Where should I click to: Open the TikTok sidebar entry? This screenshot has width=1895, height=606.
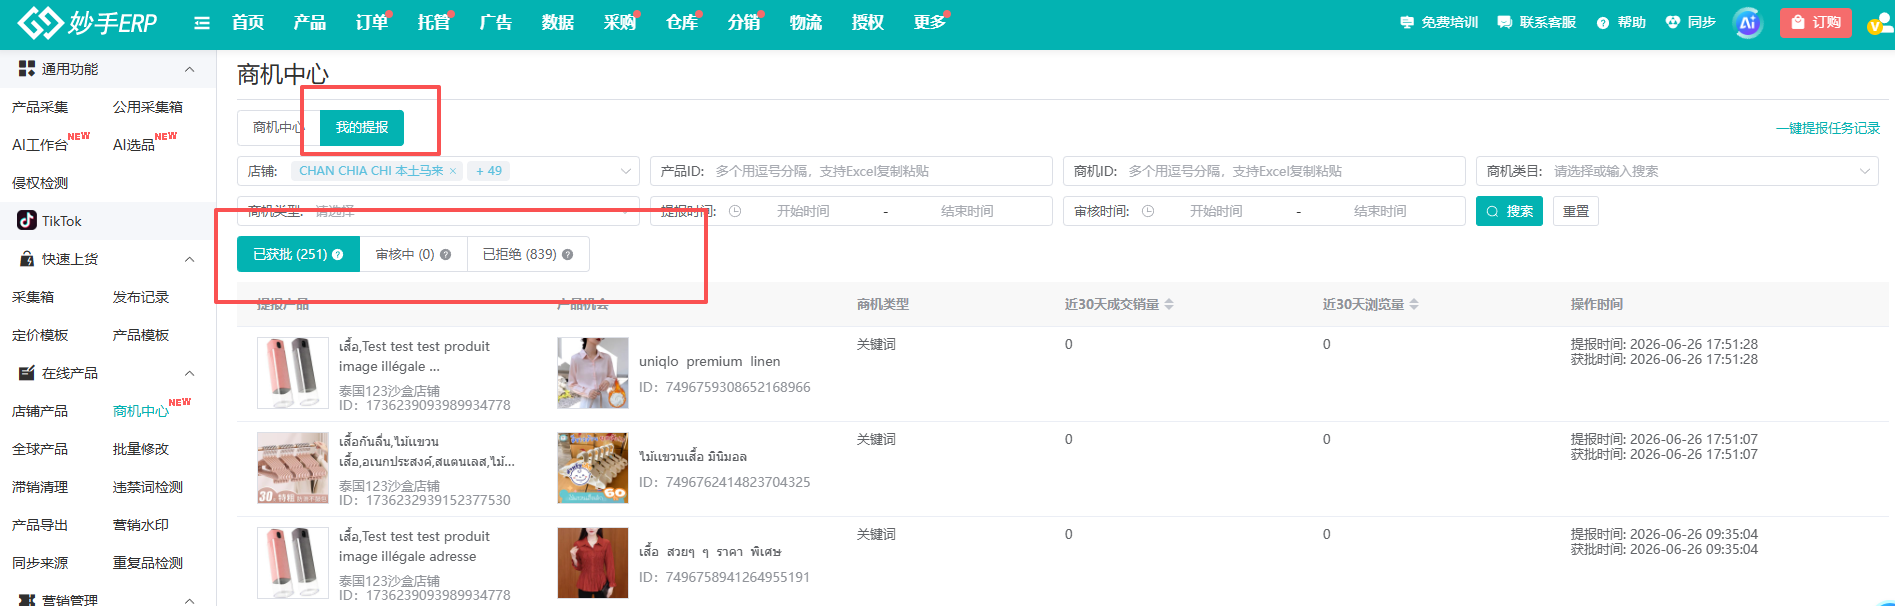(50, 221)
